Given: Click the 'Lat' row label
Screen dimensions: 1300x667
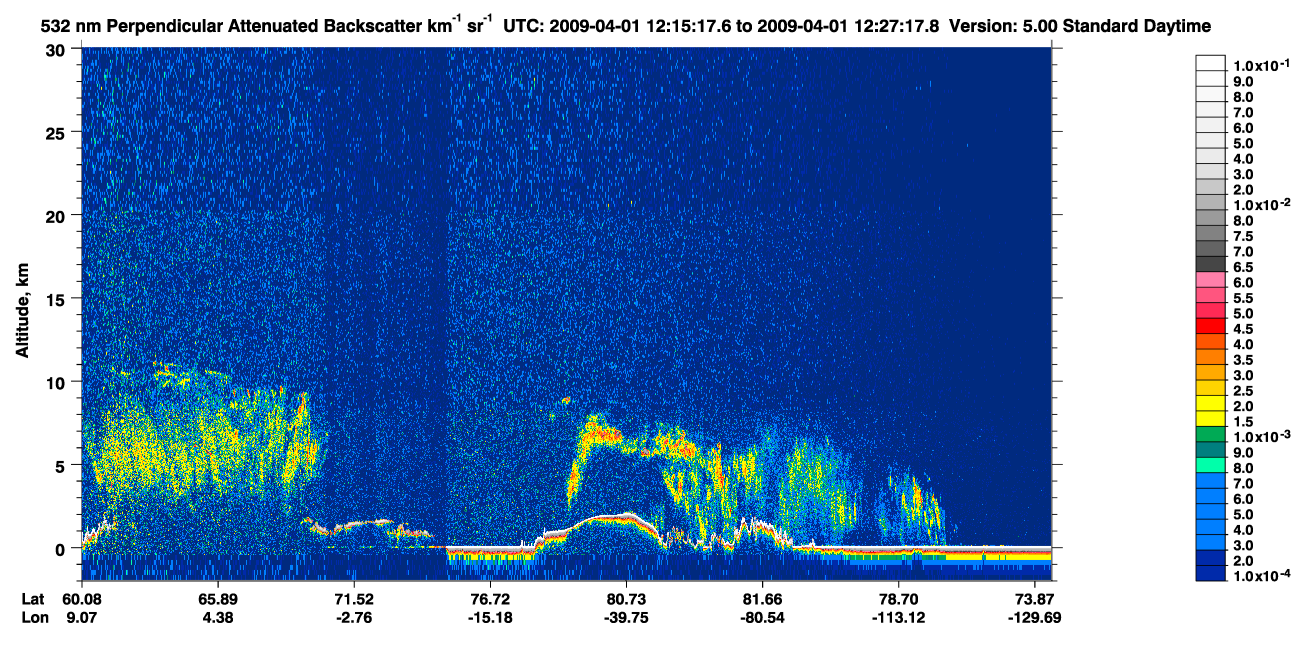Looking at the screenshot, I should click(x=33, y=598).
